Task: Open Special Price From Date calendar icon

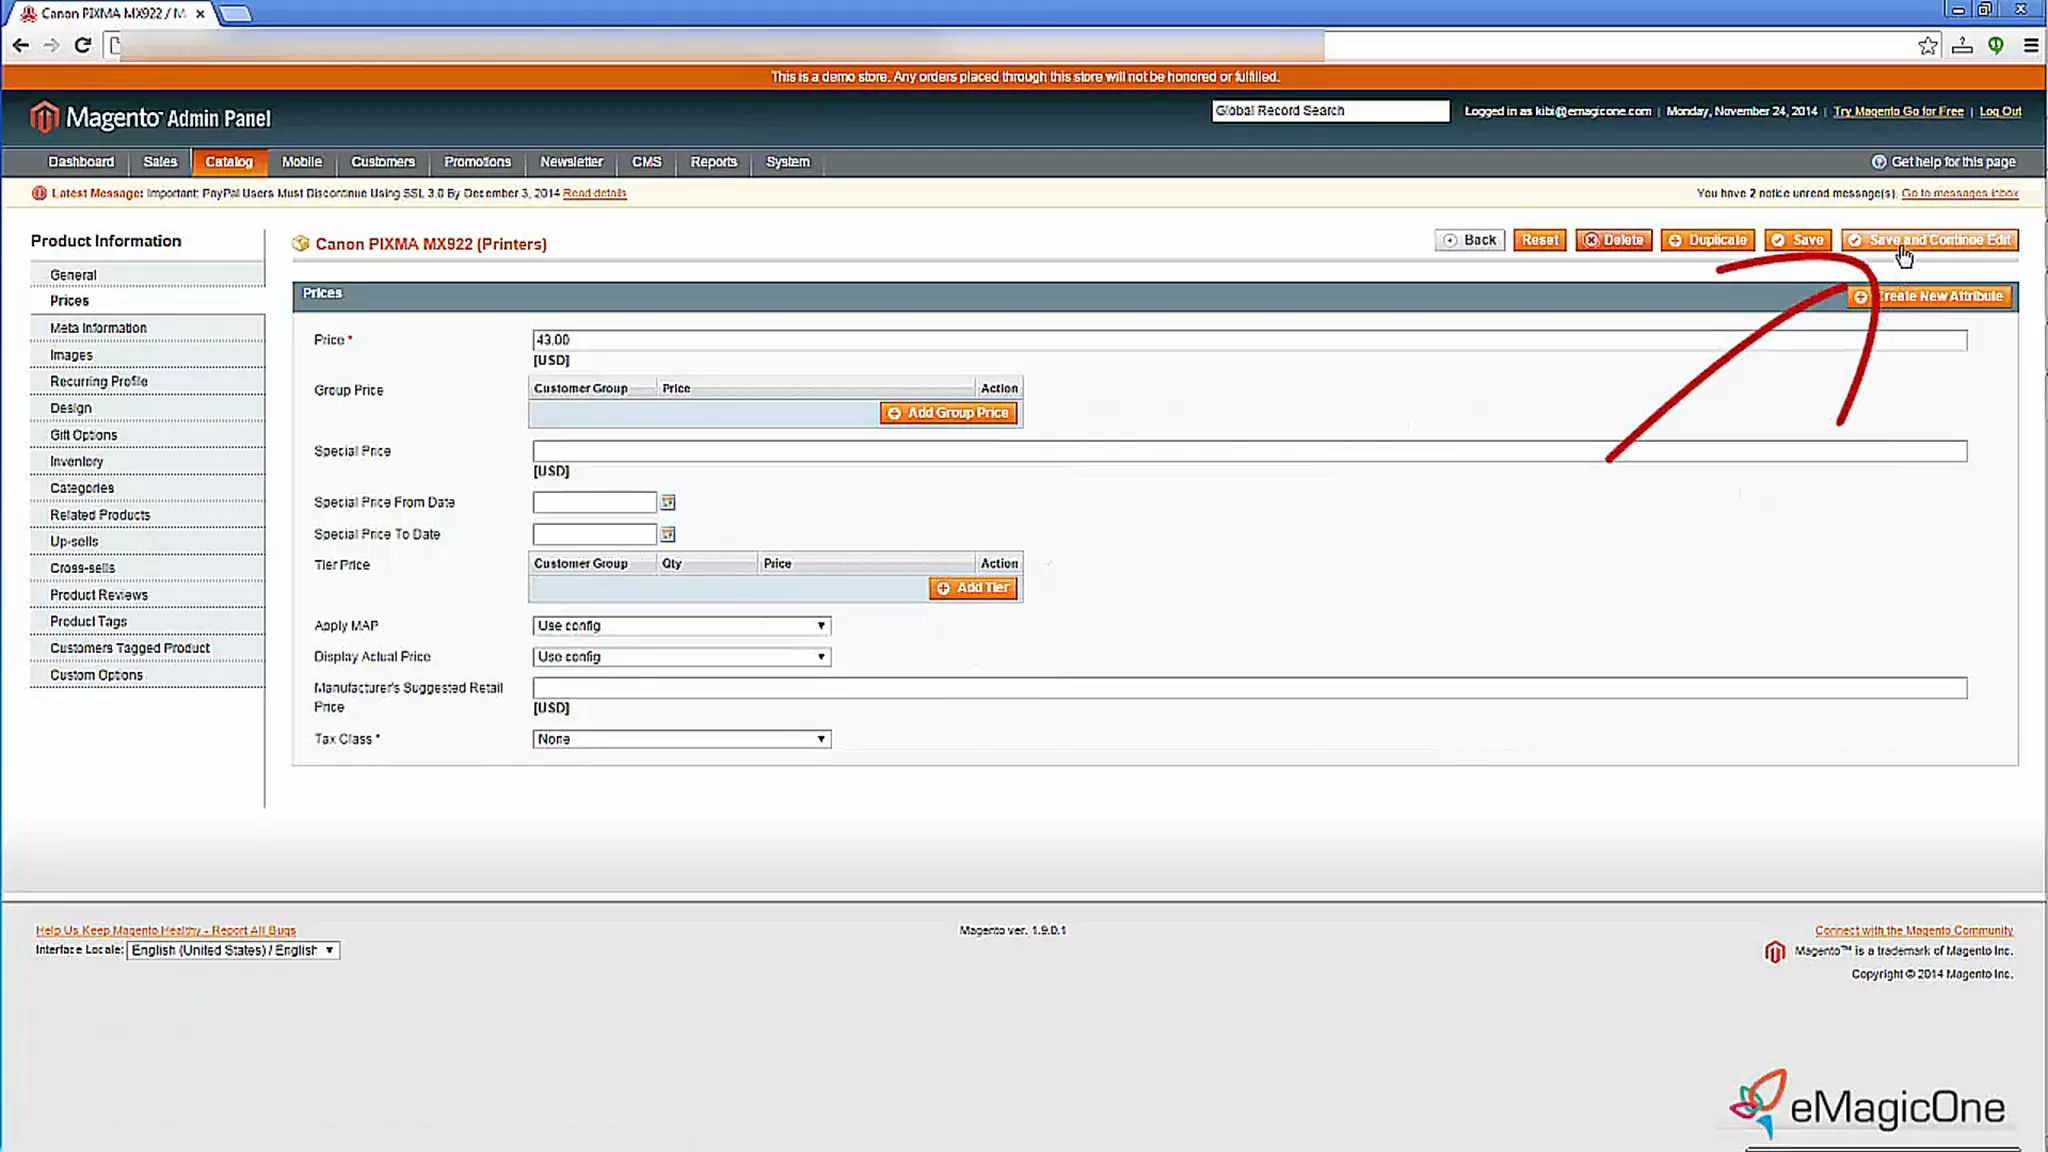Action: [x=668, y=502]
